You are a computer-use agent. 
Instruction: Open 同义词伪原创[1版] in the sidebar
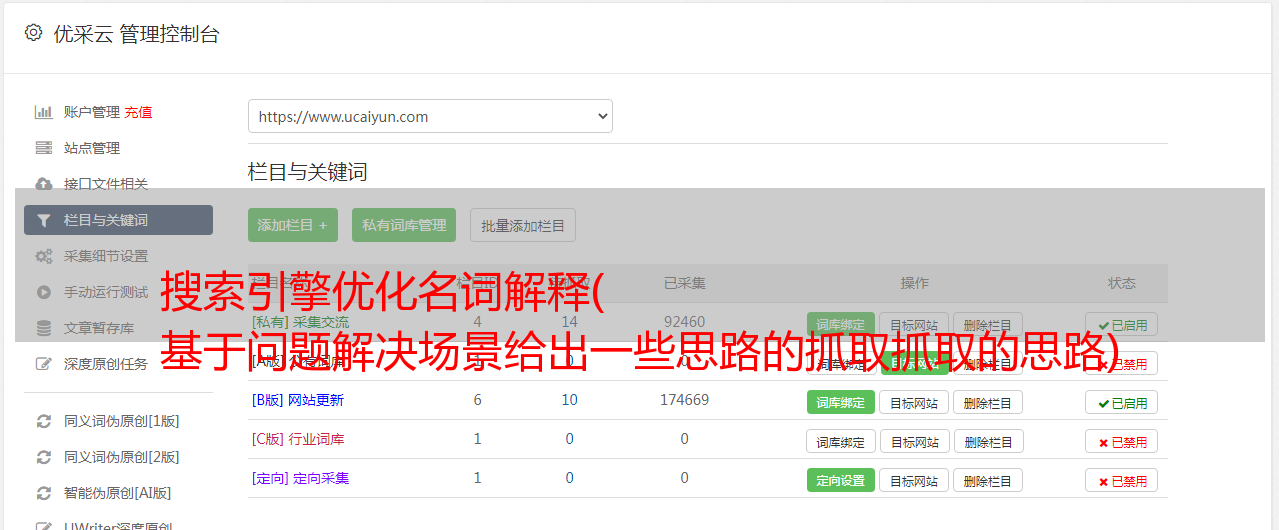click(x=122, y=421)
